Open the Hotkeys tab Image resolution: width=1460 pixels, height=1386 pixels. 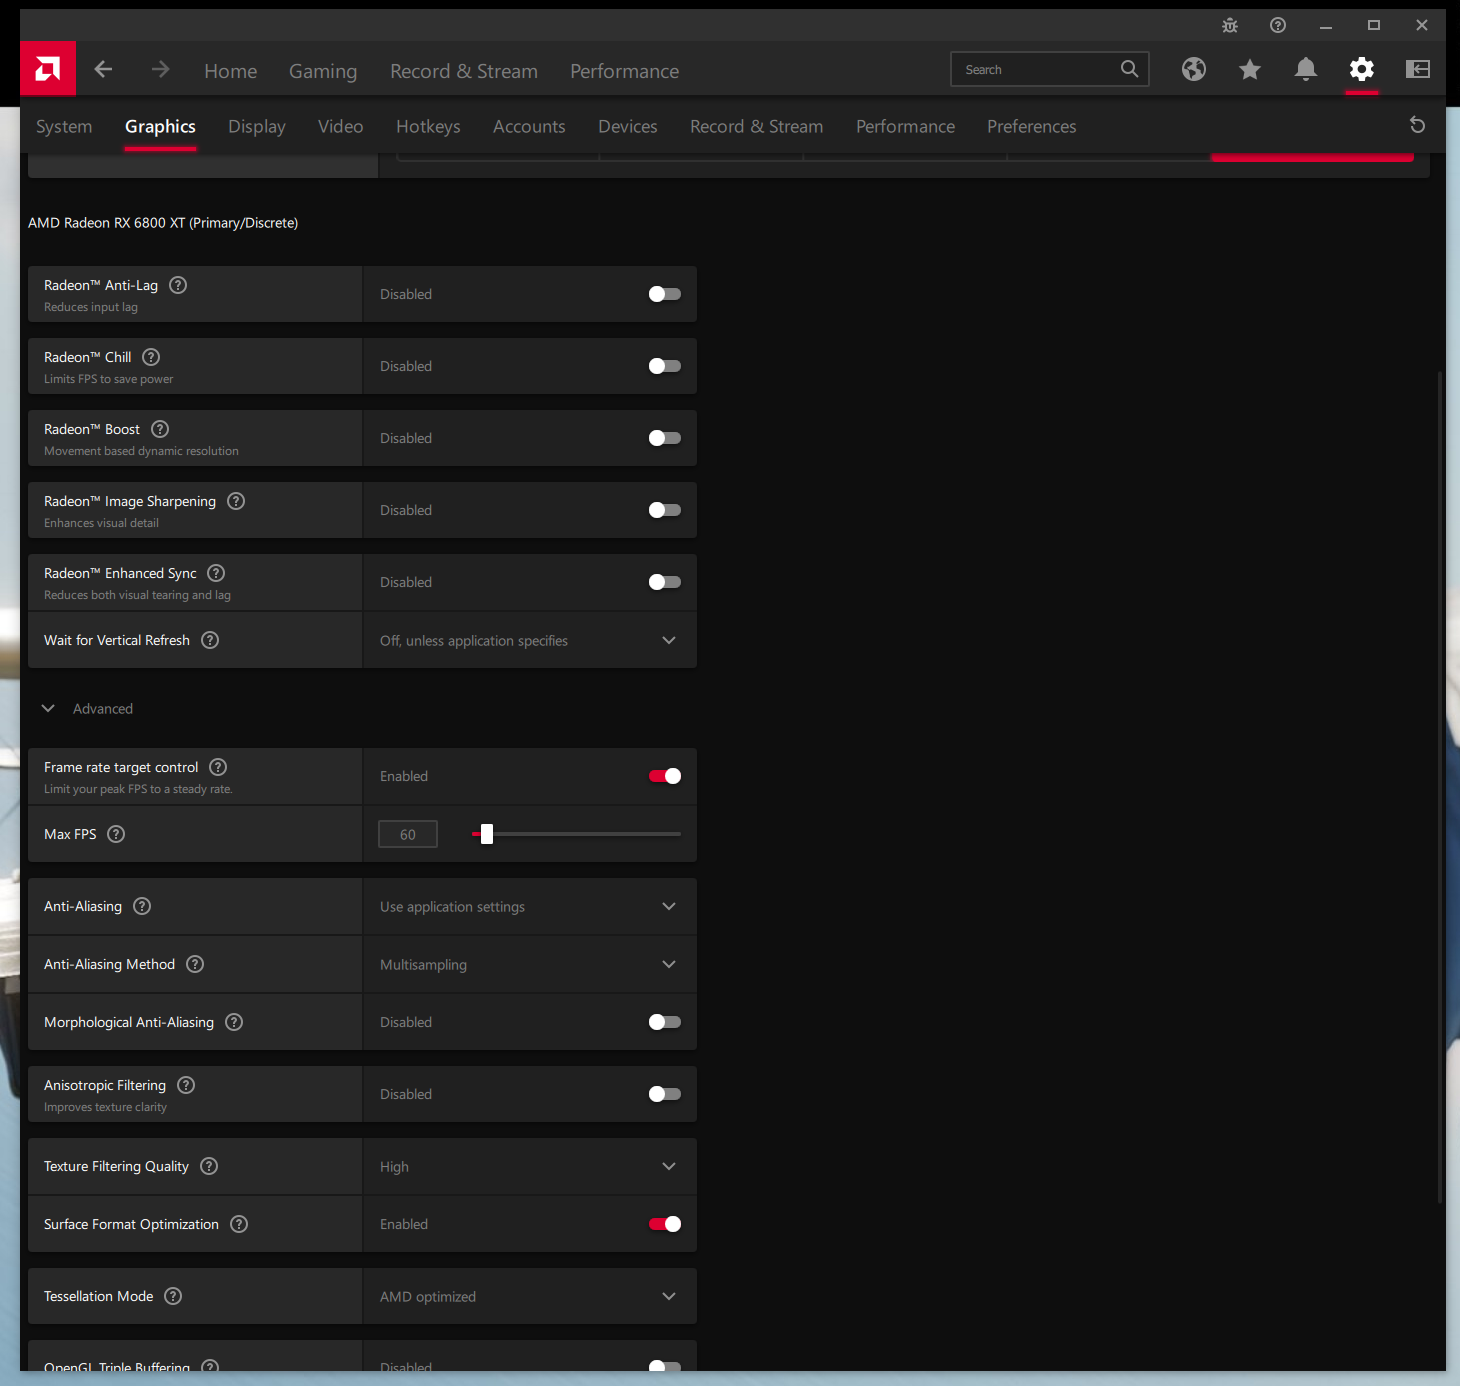pyautogui.click(x=428, y=126)
